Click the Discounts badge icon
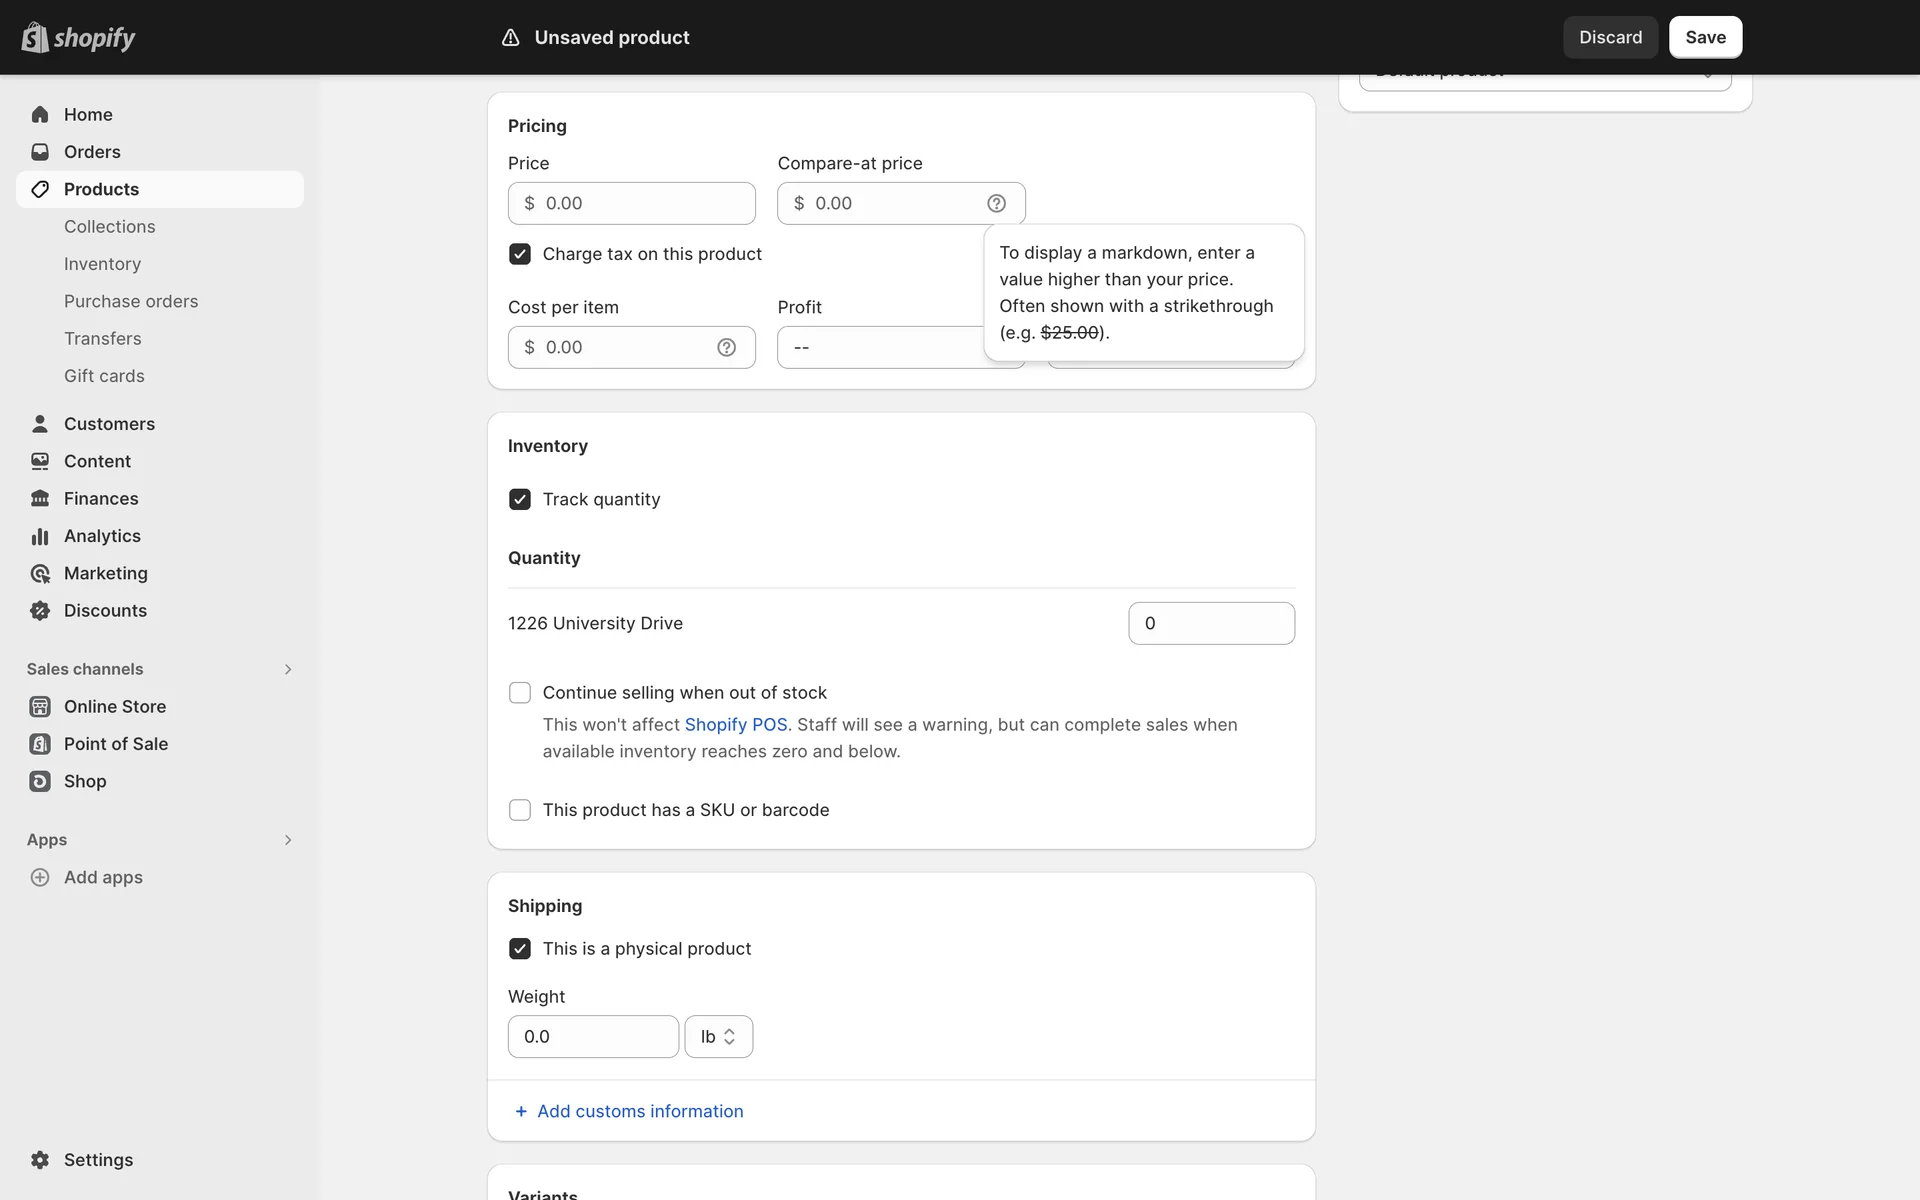1920x1200 pixels. click(x=40, y=611)
